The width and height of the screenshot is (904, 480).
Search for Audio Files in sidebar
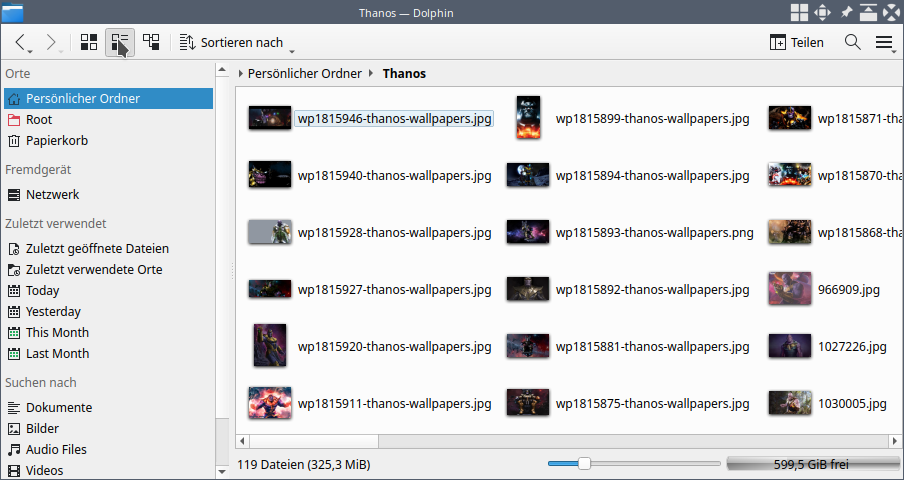[108, 449]
